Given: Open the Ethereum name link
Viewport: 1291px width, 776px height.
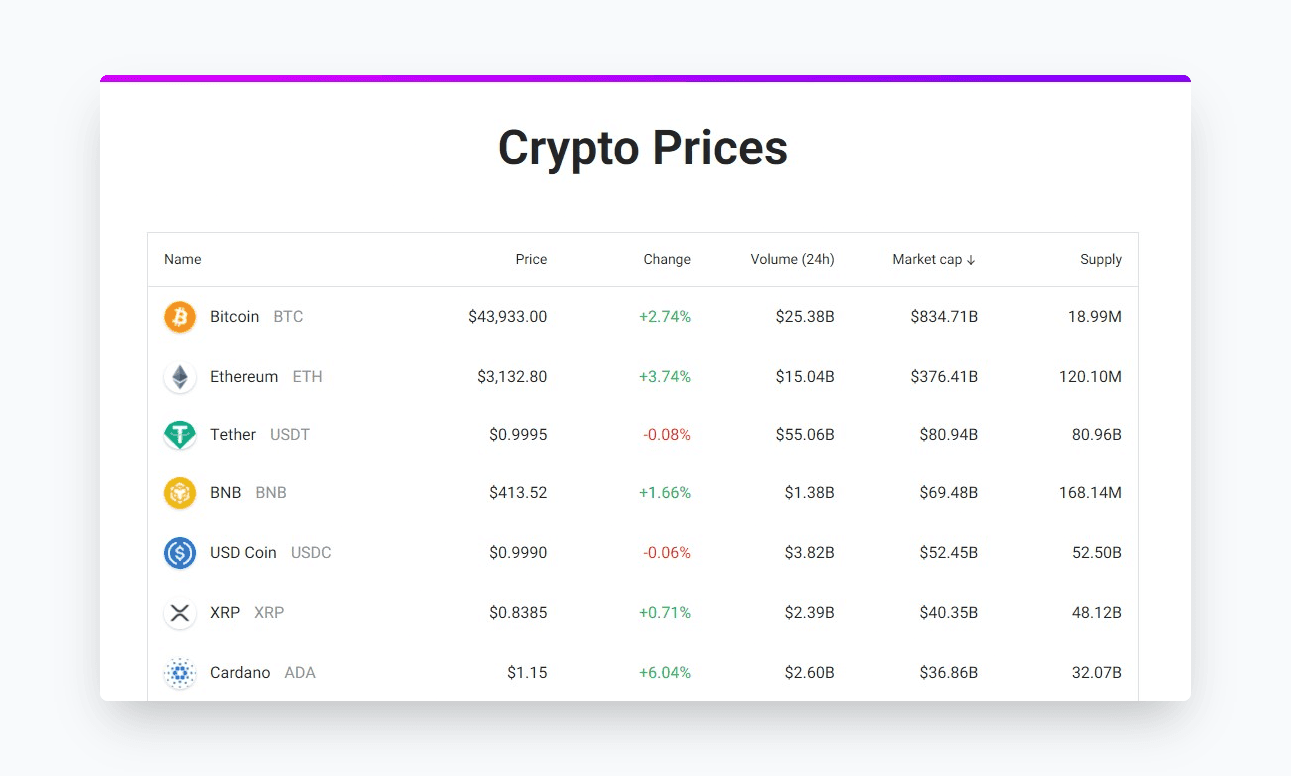Looking at the screenshot, I should [x=244, y=377].
